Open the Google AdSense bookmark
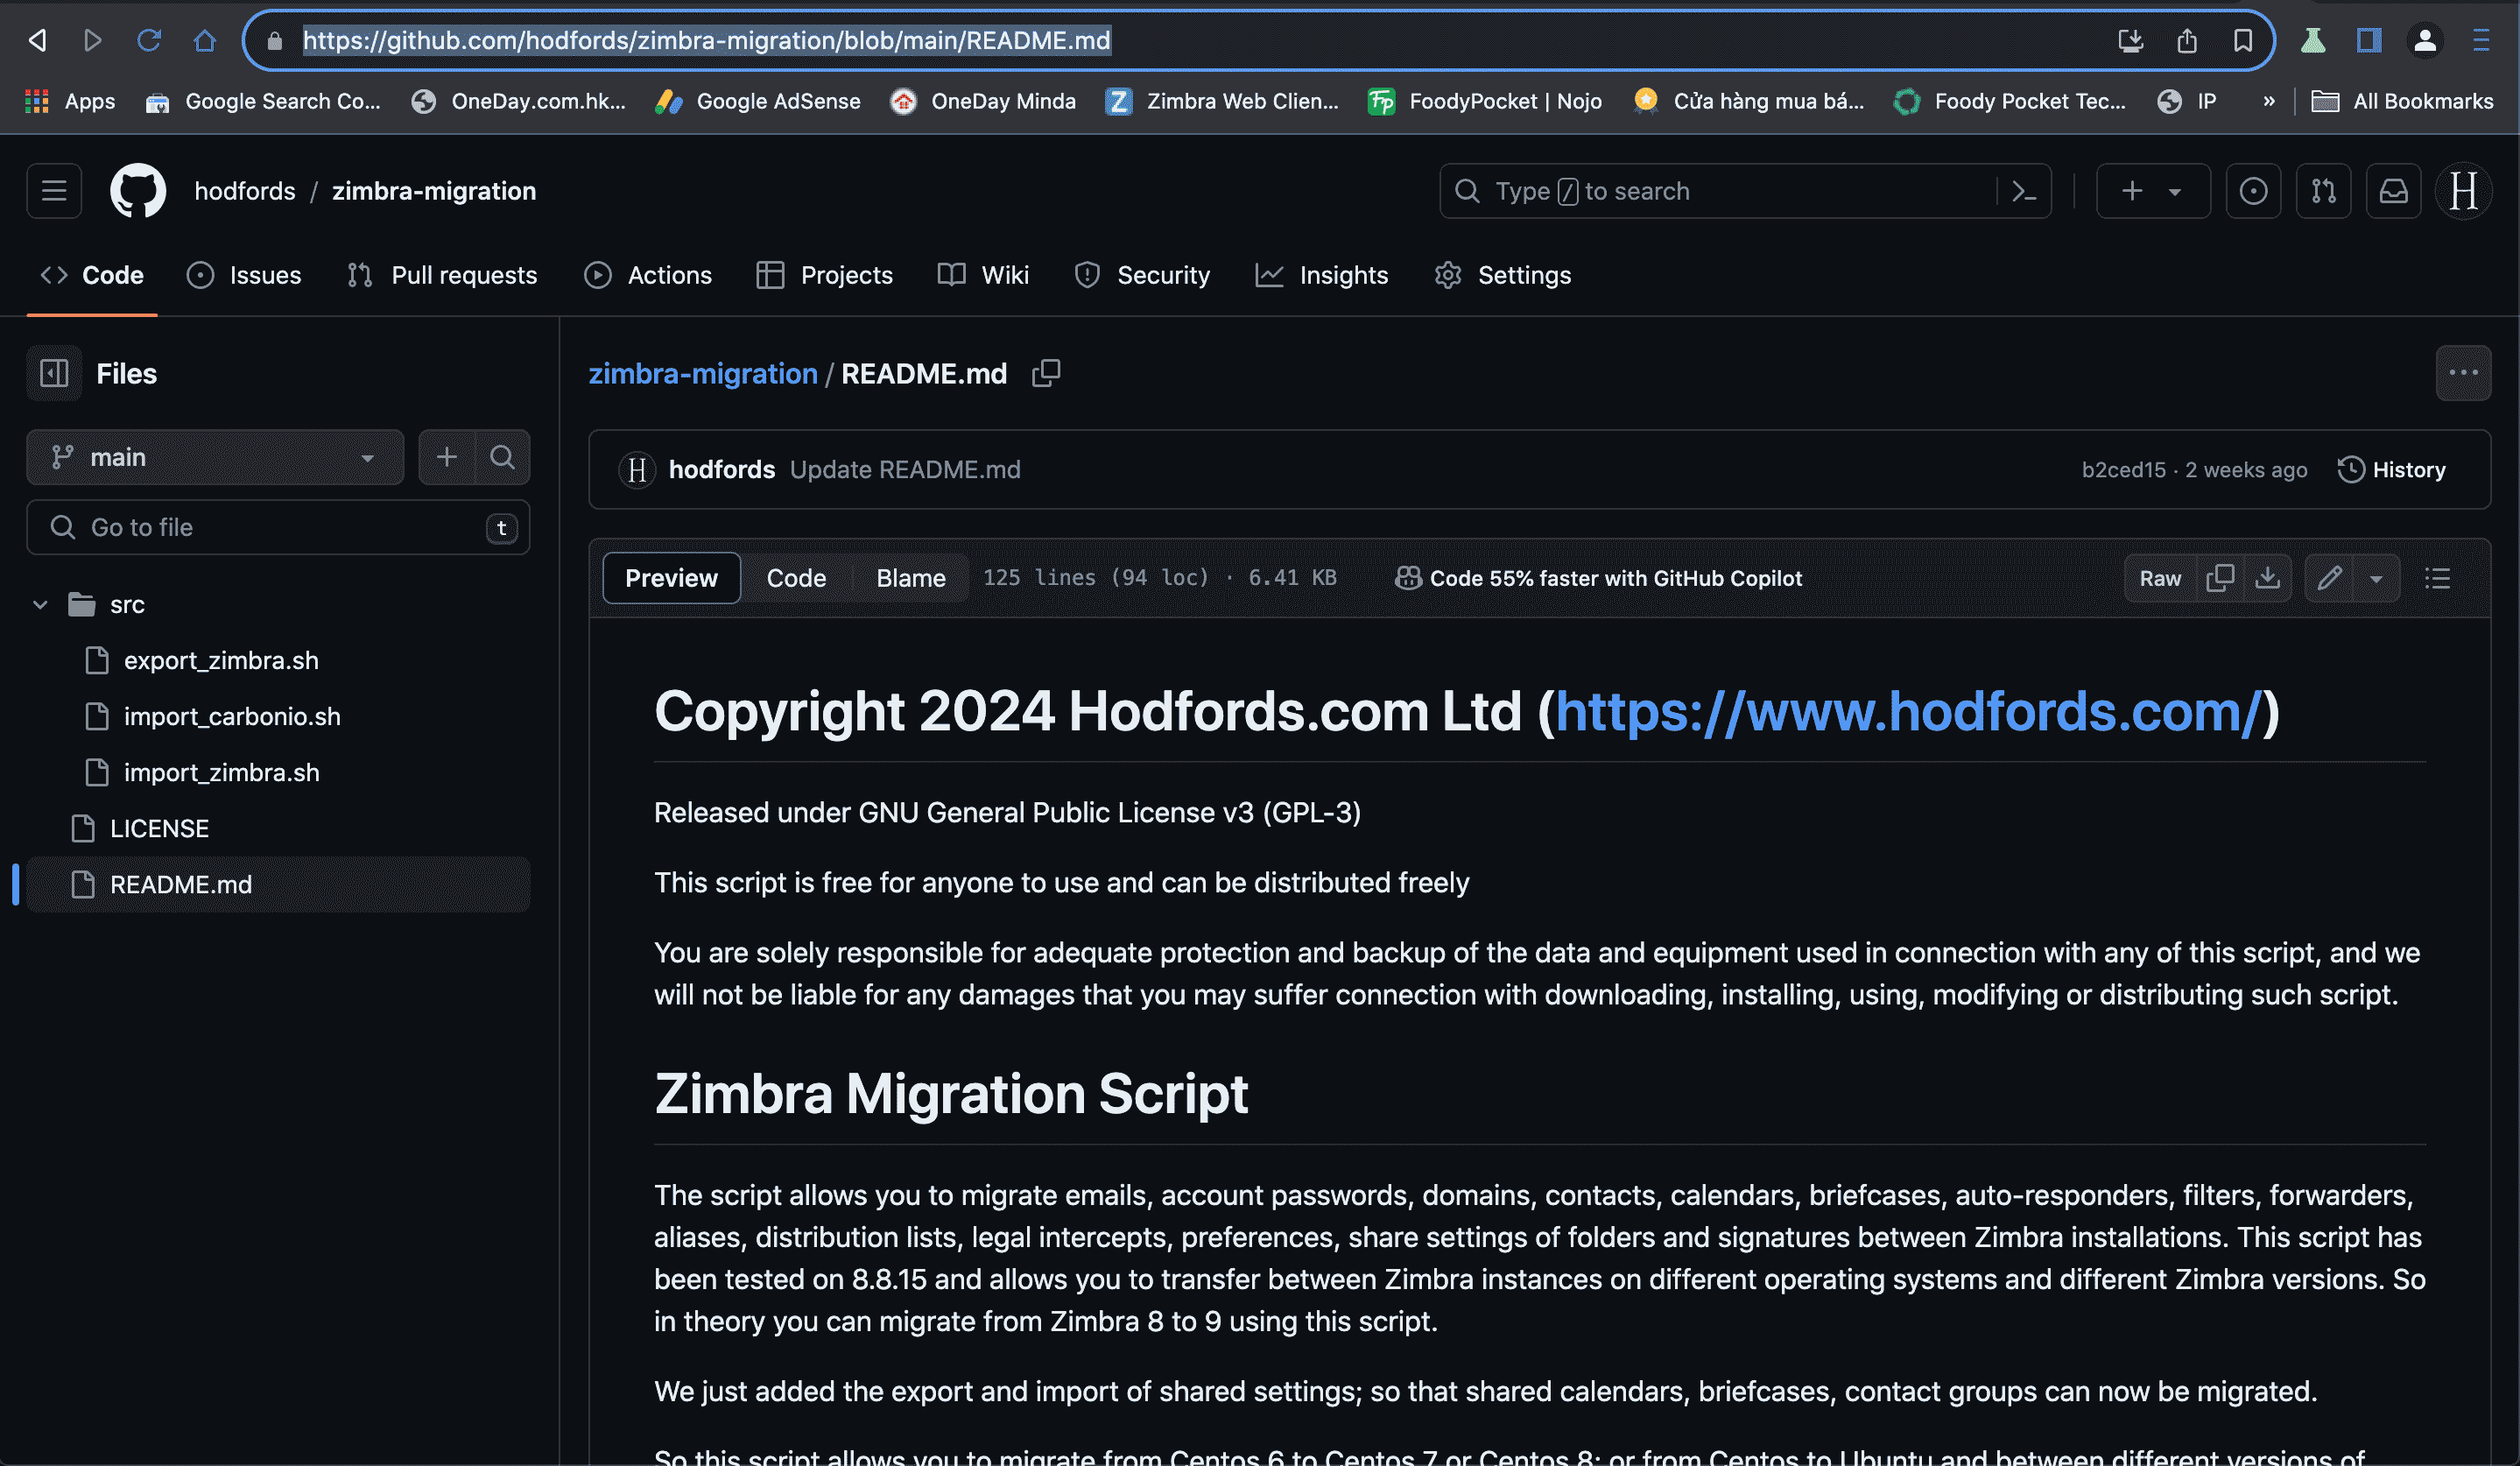 coord(757,101)
